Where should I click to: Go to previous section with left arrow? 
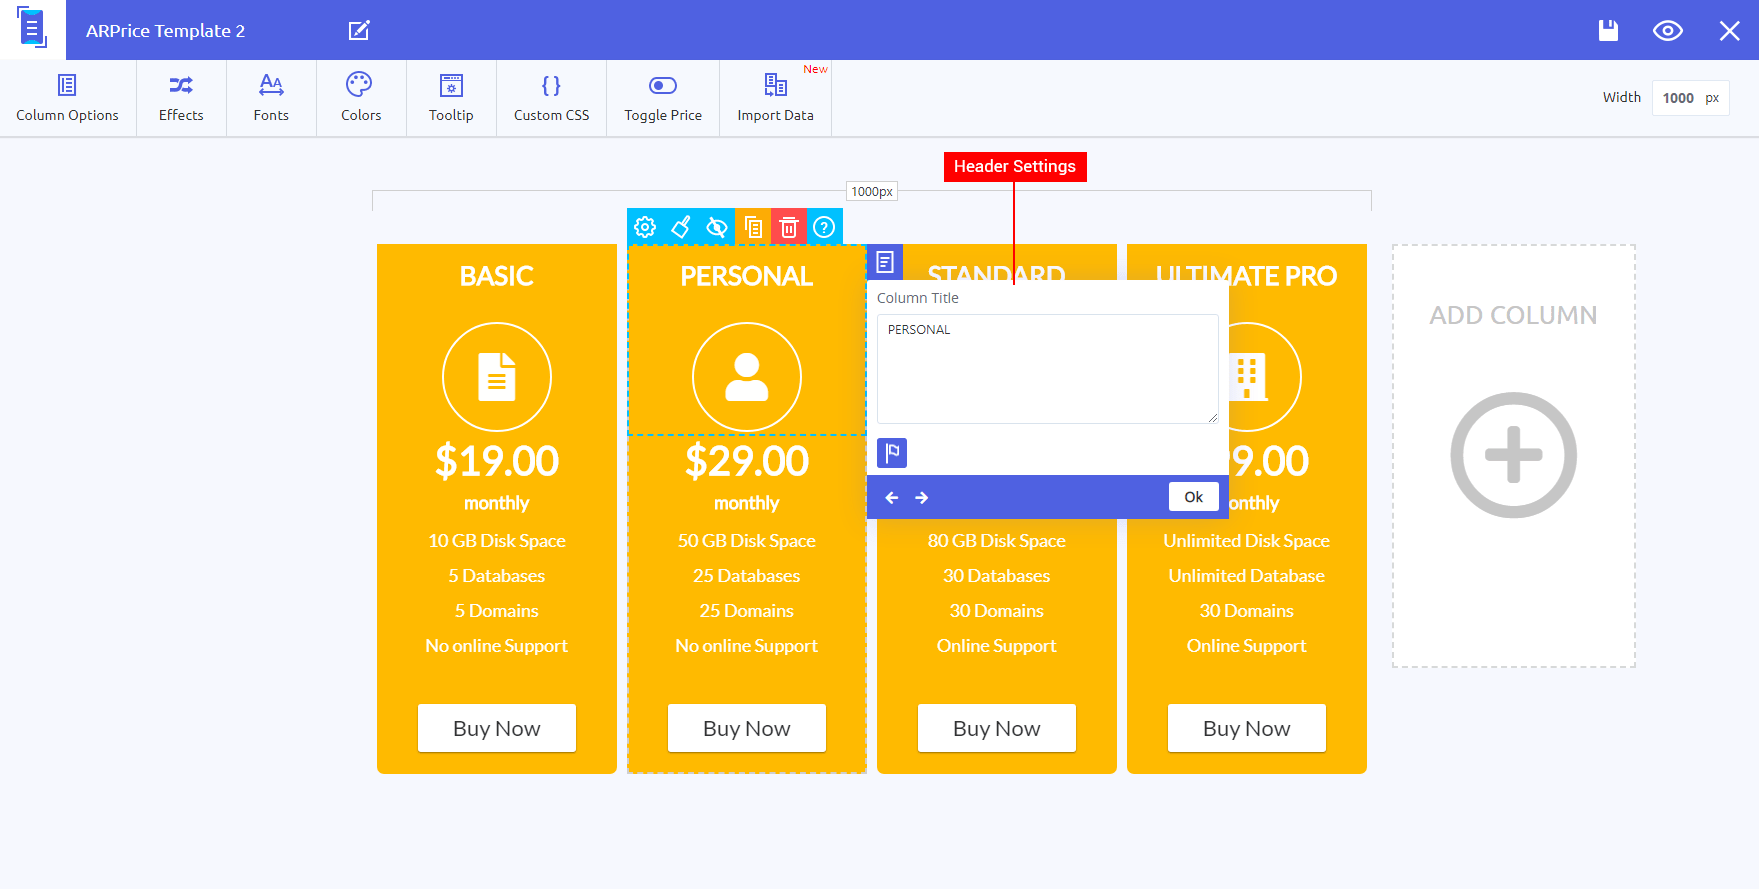click(x=892, y=497)
